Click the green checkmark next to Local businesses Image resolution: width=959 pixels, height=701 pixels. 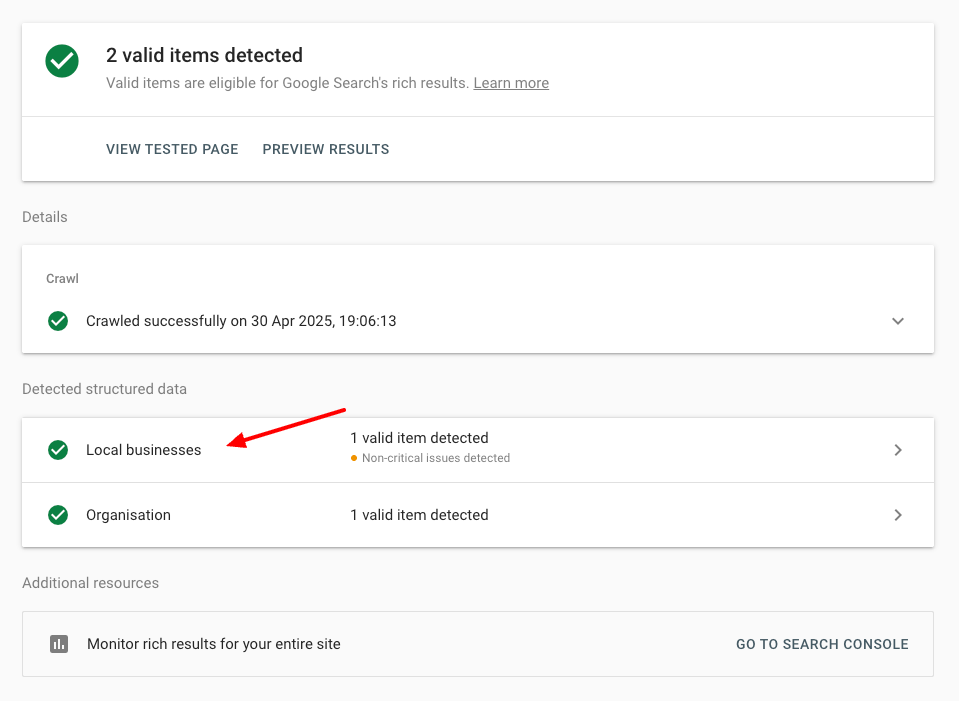point(58,450)
